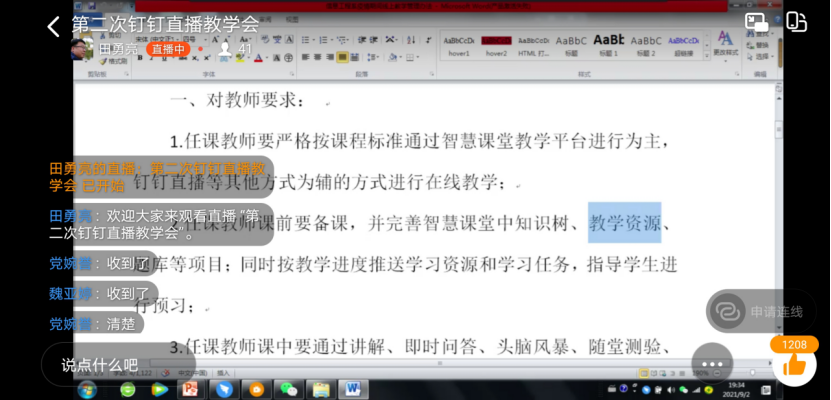
Task: Click heading 一、对教师要求：
Action: [x=237, y=100]
